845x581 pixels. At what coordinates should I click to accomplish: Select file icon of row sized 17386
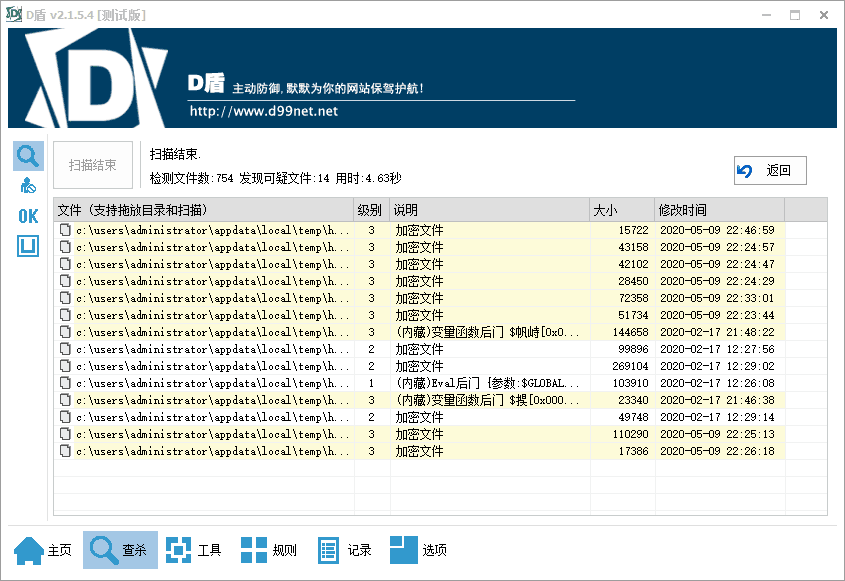coord(65,451)
